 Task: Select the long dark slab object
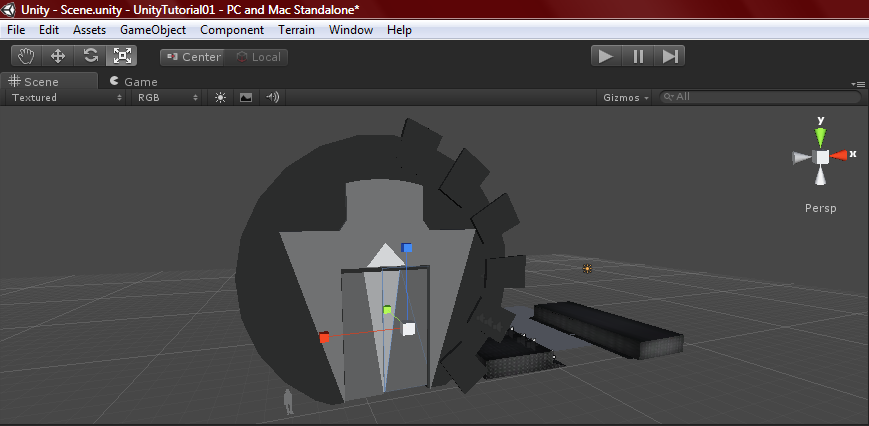click(x=609, y=329)
